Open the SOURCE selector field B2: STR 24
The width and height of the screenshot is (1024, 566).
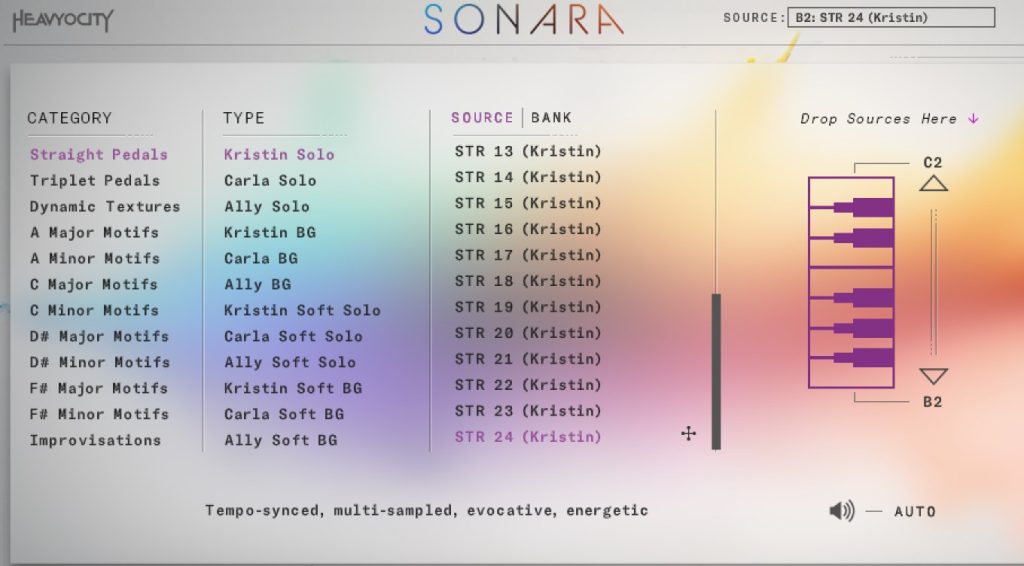pos(891,17)
